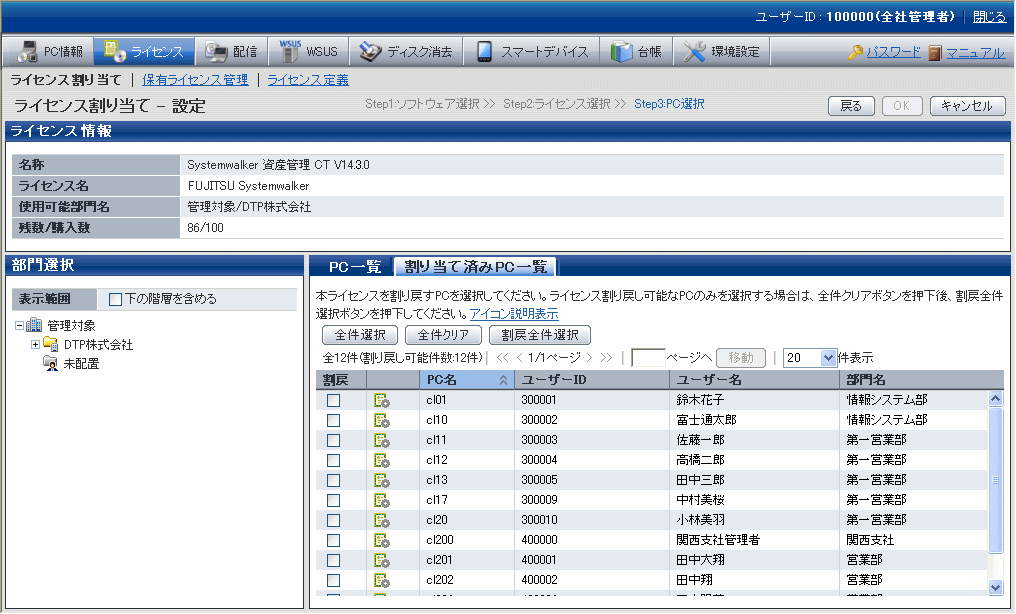Click the license status icon for cl202
The image size is (1016, 614).
pos(382,581)
